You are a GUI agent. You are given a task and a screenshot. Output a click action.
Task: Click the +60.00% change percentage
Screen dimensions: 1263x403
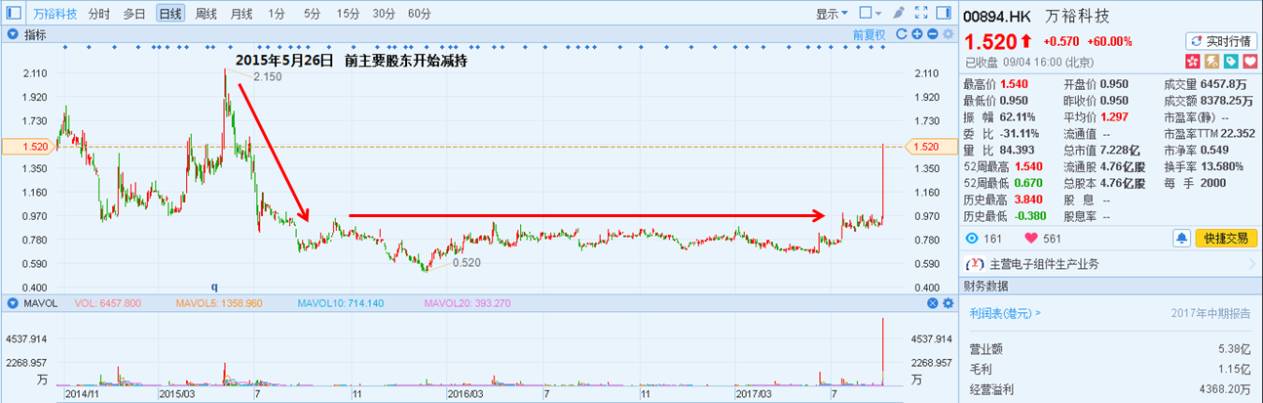1109,41
